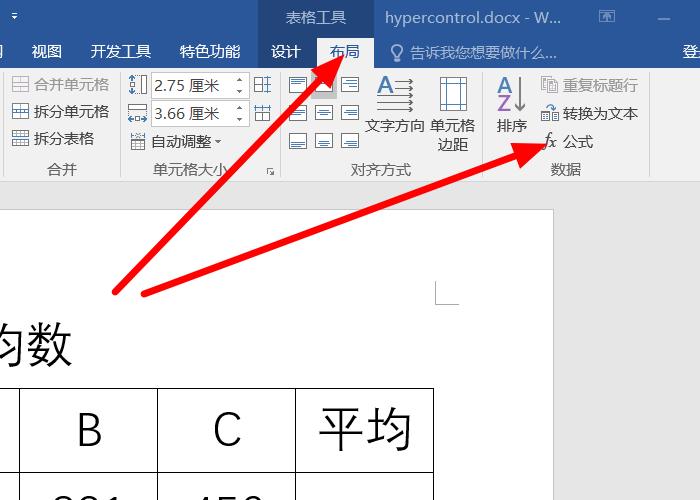700x500 pixels.
Task: Open the Developer (开发工具) tab
Action: tap(121, 52)
